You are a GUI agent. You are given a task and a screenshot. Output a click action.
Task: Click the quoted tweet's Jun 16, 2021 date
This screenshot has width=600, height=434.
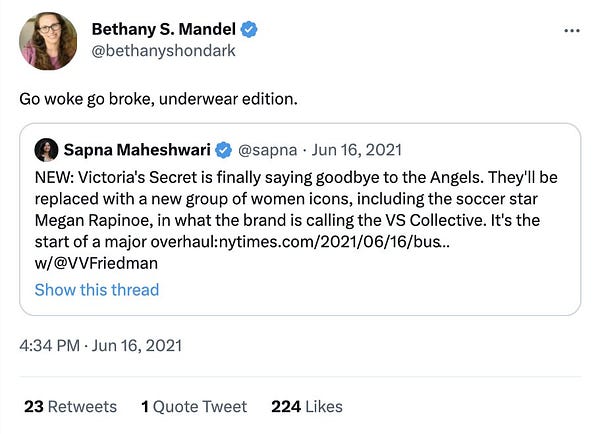[x=356, y=150]
